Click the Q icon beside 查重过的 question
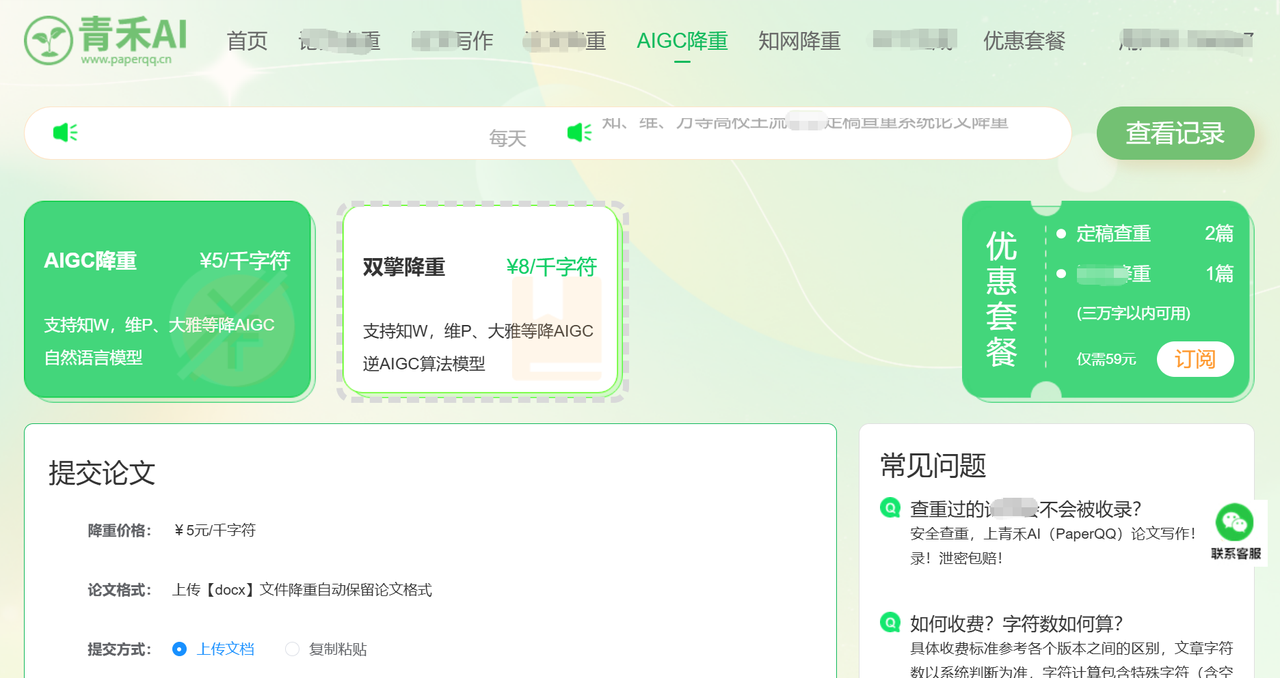1280x678 pixels. tap(890, 508)
